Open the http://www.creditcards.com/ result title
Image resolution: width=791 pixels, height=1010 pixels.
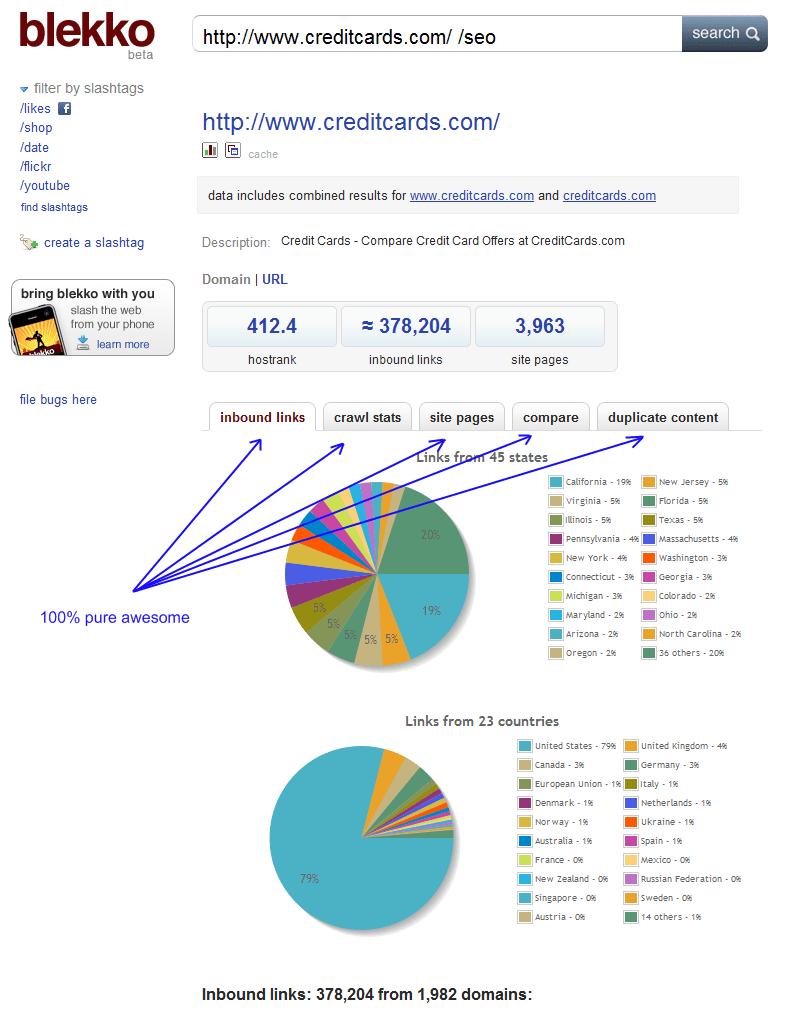(x=351, y=122)
